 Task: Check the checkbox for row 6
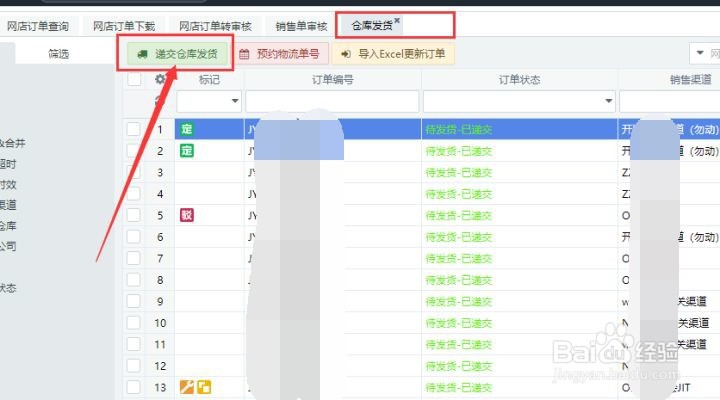[134, 237]
